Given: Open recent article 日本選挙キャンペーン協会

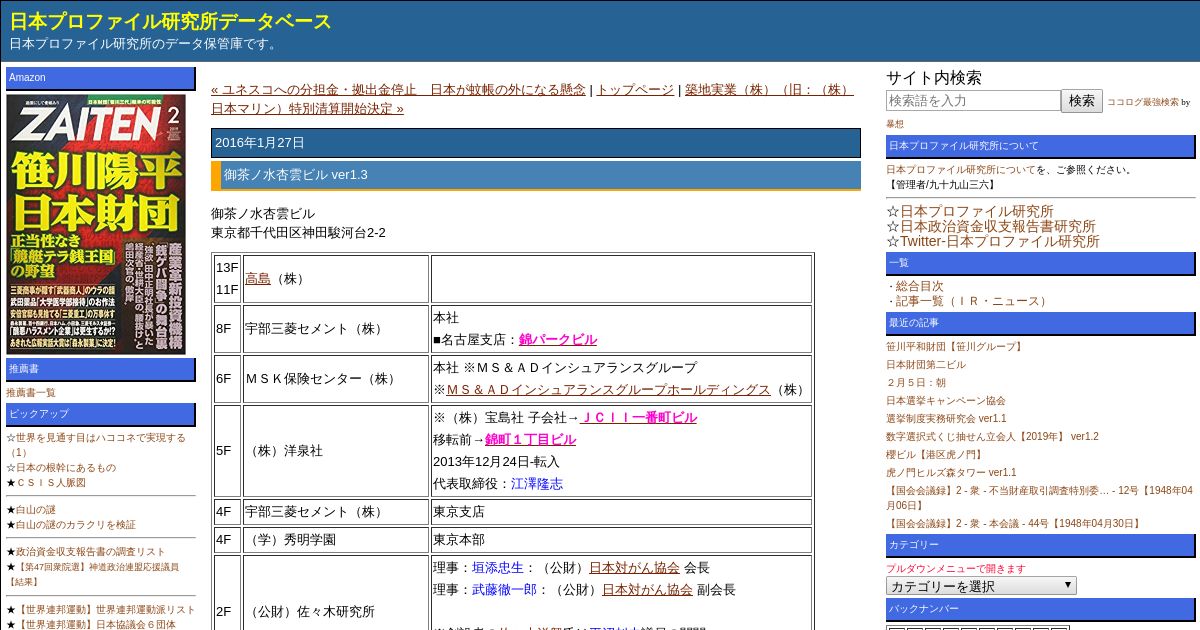Looking at the screenshot, I should pos(946,400).
